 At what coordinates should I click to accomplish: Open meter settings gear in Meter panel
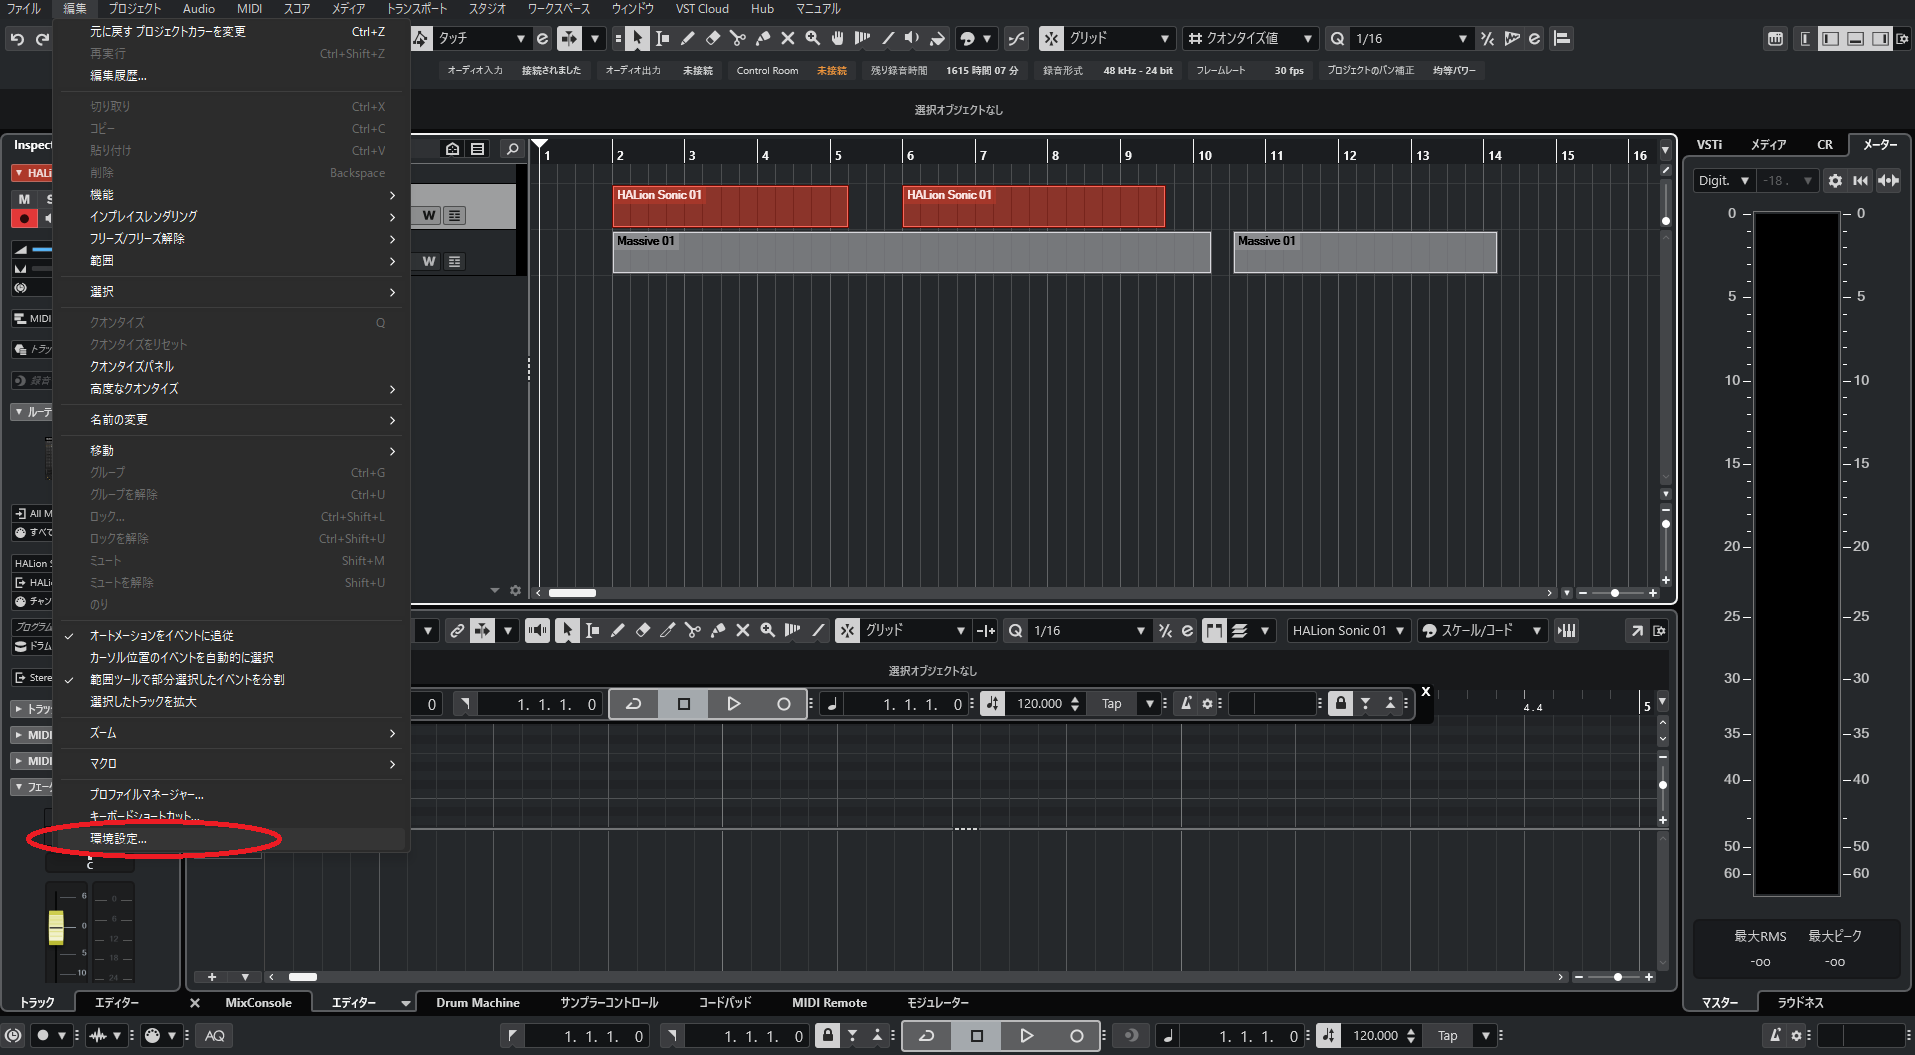click(x=1835, y=181)
